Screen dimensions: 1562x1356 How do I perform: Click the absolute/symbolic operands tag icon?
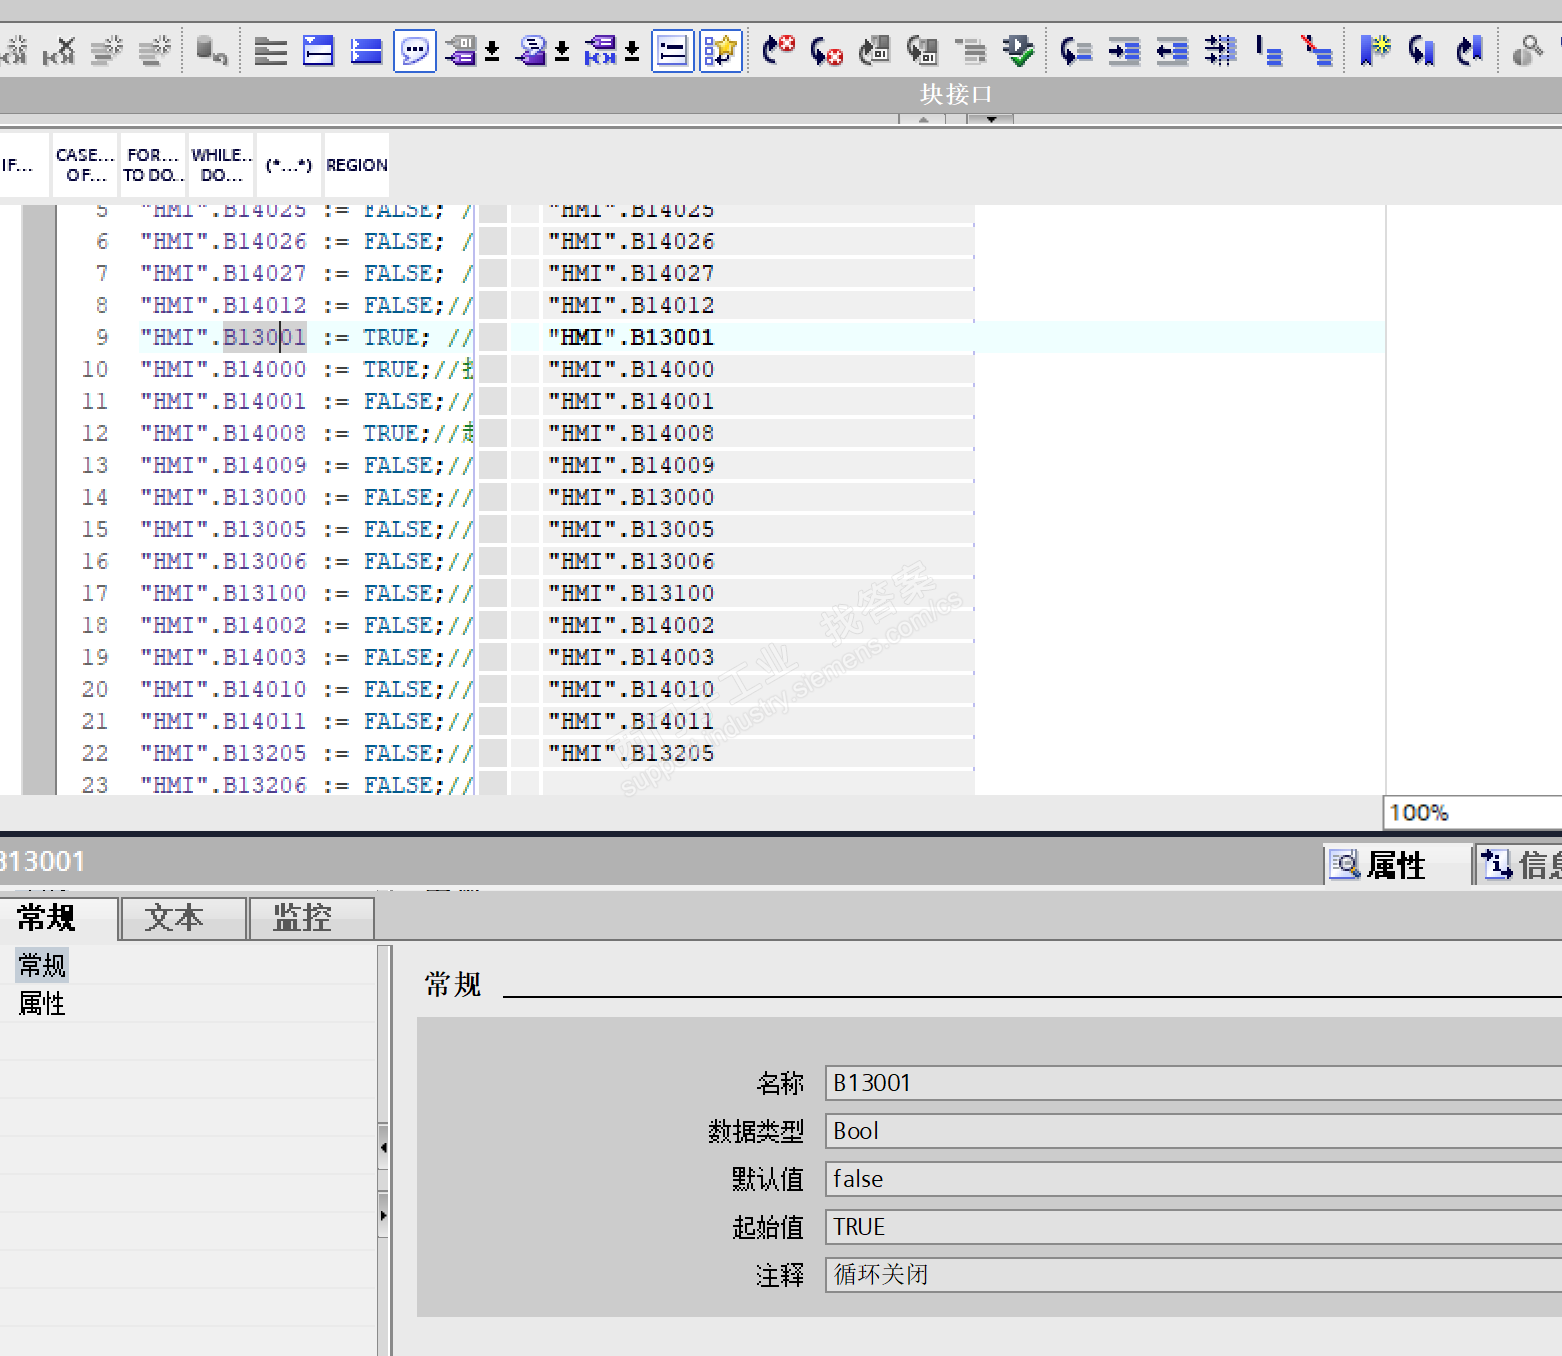point(461,51)
